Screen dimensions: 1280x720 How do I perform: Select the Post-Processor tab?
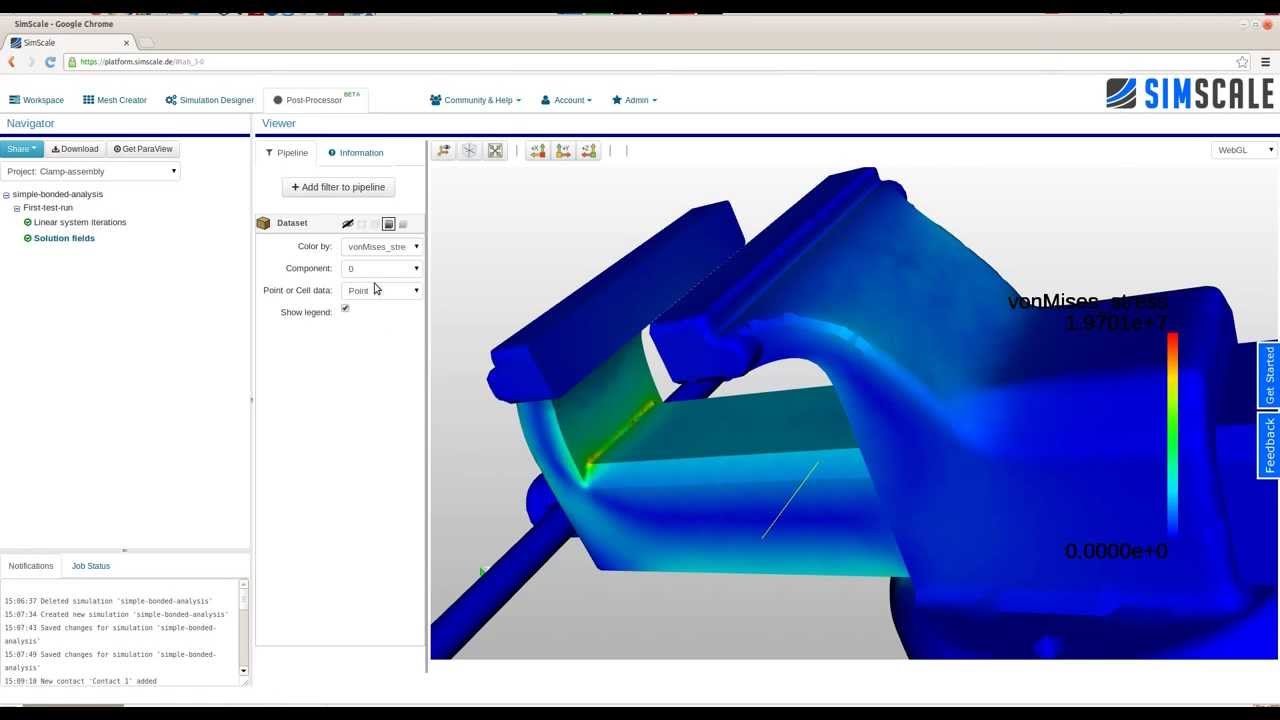(x=316, y=100)
